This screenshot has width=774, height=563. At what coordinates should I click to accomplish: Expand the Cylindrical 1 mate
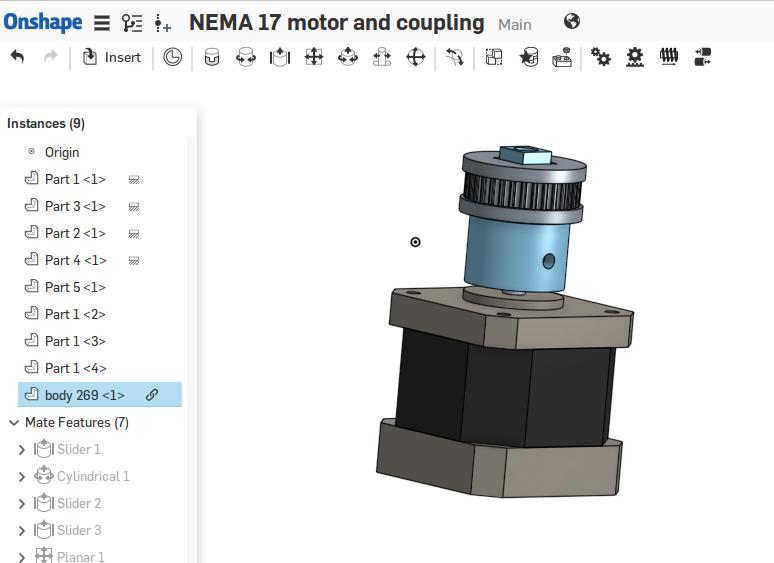(21, 477)
